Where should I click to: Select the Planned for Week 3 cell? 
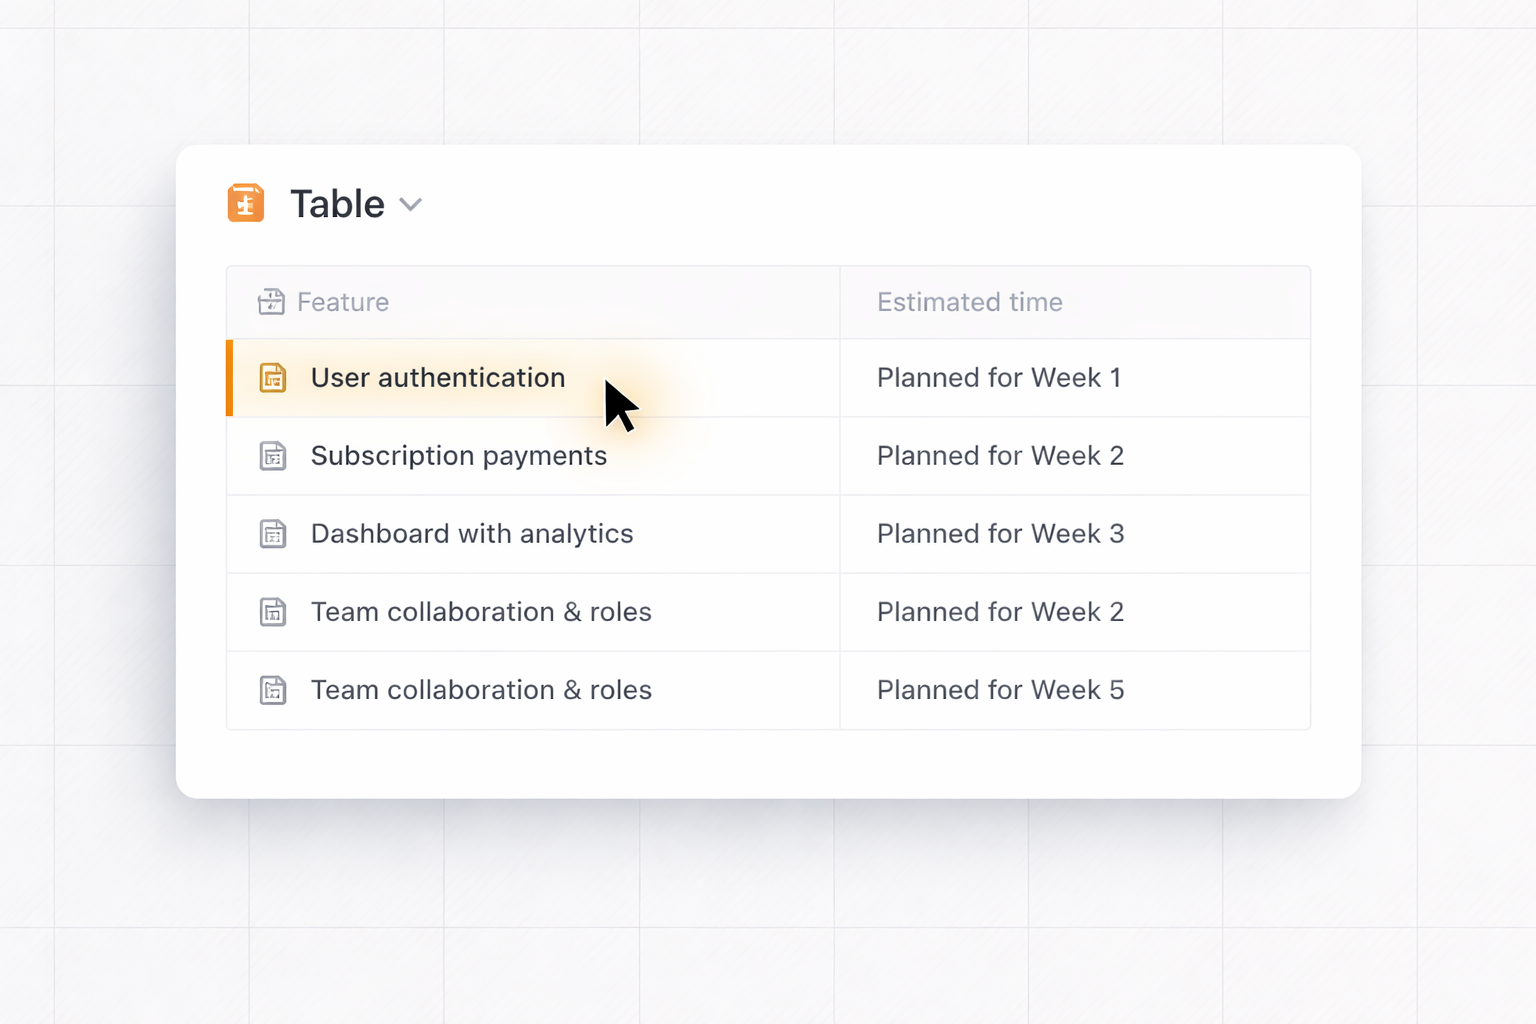(1000, 534)
